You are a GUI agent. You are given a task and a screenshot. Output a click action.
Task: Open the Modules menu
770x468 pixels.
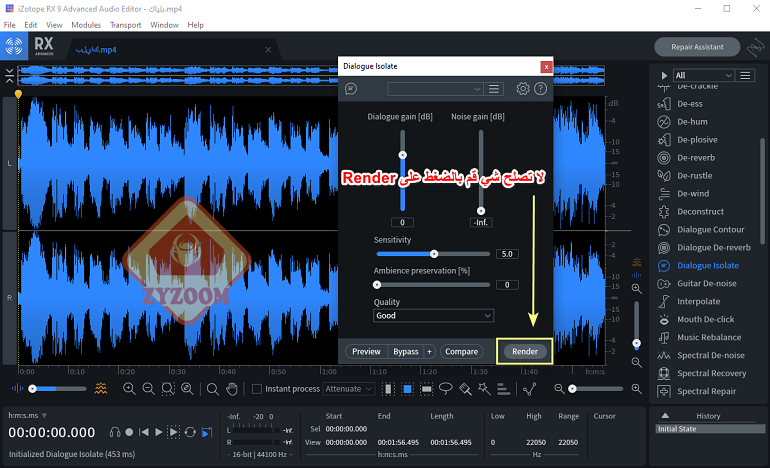[x=86, y=25]
